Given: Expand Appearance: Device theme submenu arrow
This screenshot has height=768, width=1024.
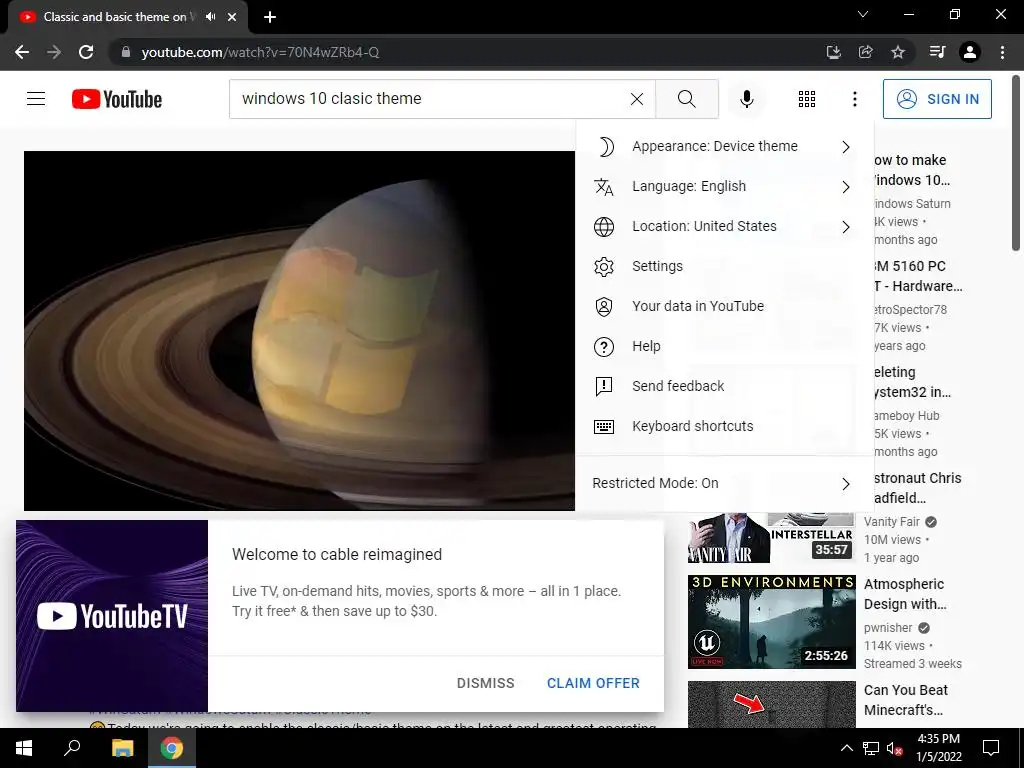Looking at the screenshot, I should click(x=846, y=147).
